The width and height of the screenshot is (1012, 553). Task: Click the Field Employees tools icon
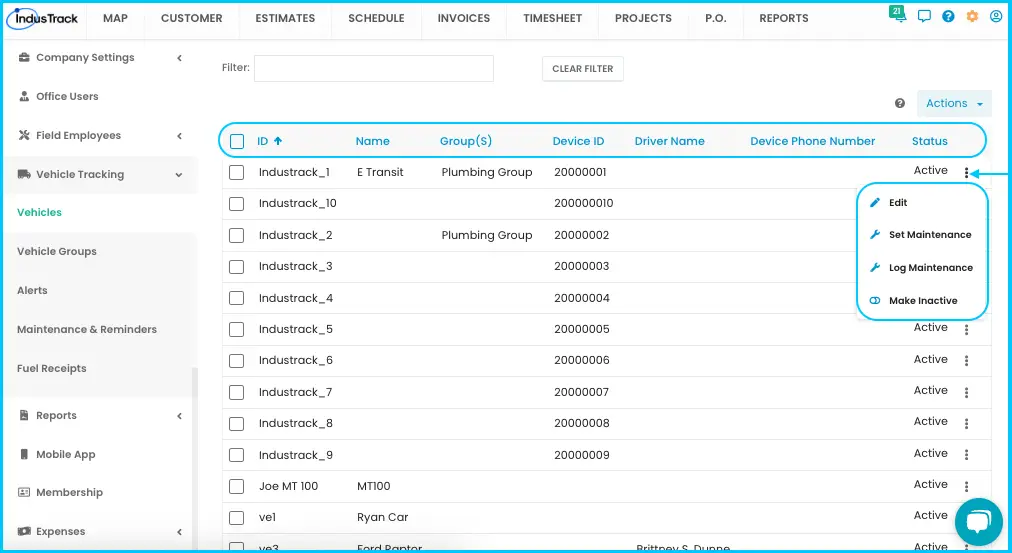pos(24,135)
